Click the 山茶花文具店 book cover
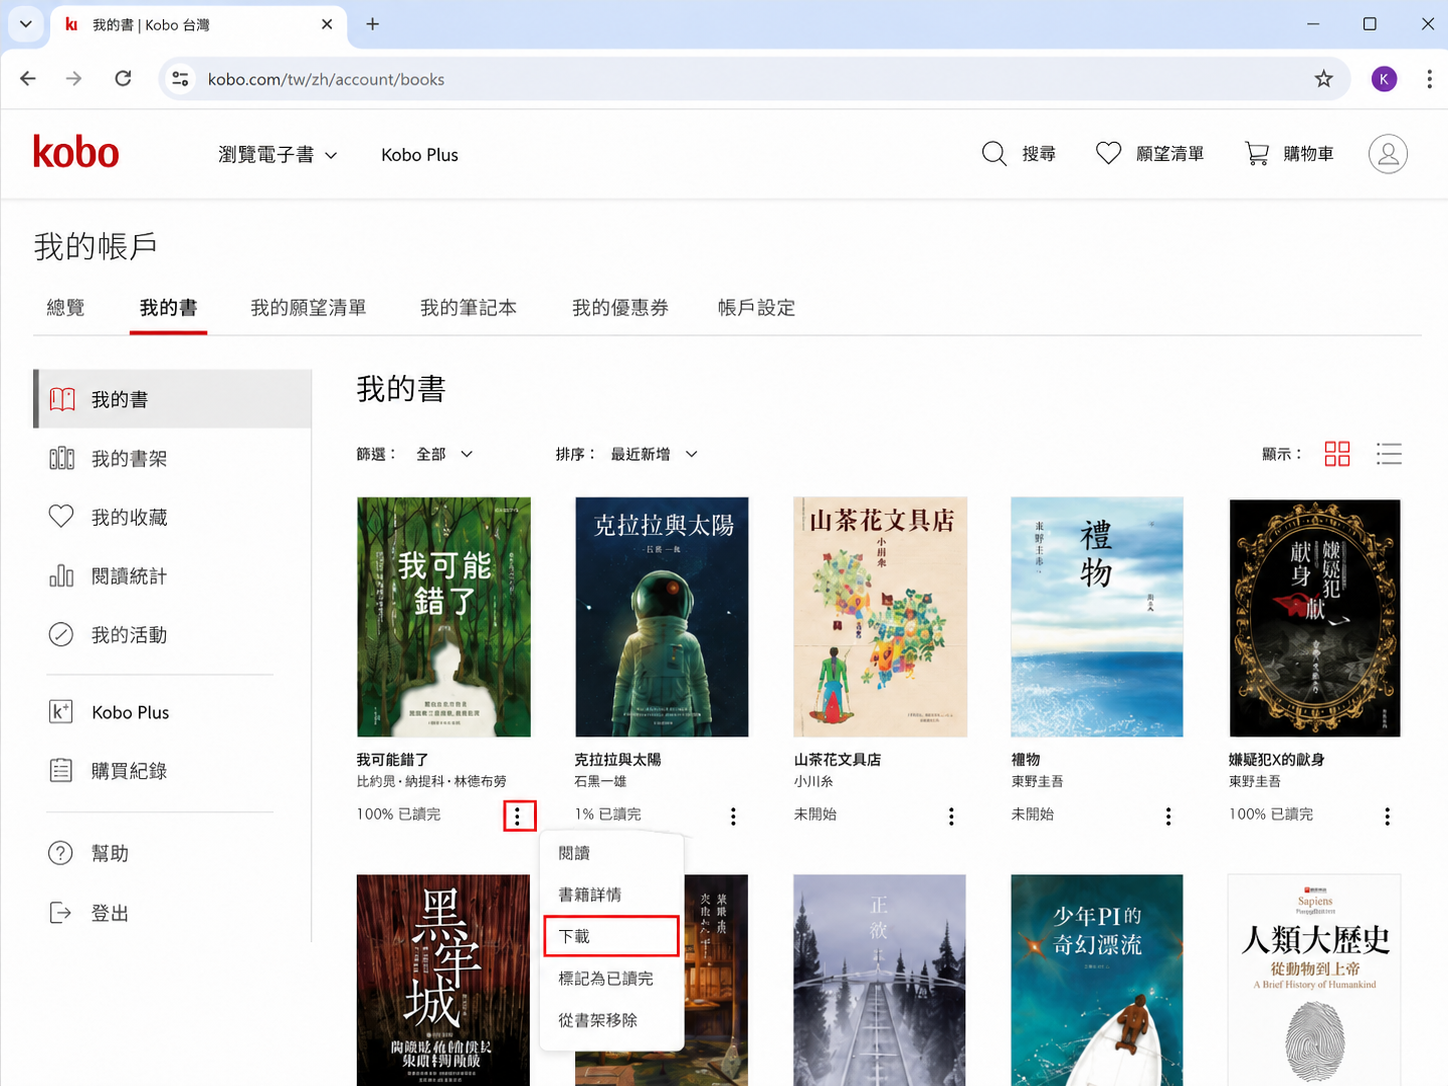Viewport: 1448px width, 1086px height. pyautogui.click(x=880, y=617)
